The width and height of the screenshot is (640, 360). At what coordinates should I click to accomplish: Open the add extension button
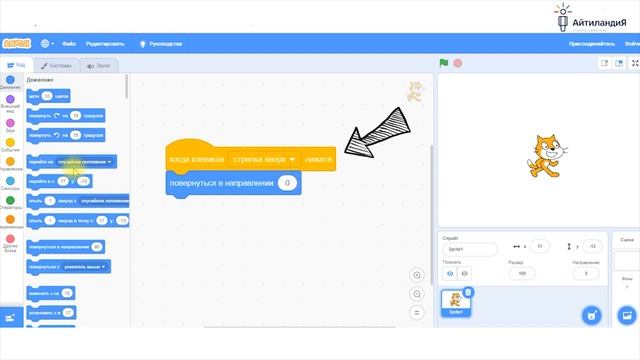pos(11,317)
